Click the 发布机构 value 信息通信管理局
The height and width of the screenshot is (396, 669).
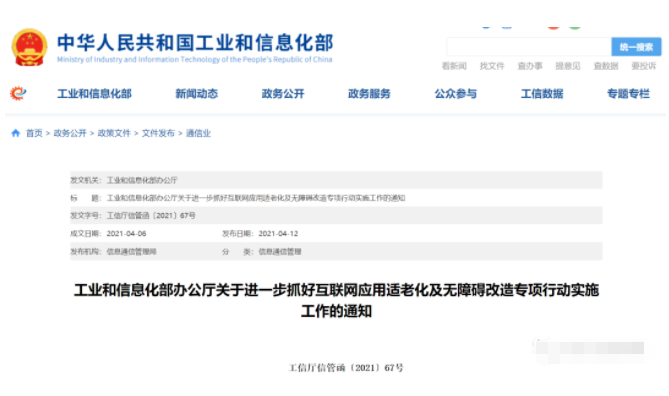pos(131,251)
